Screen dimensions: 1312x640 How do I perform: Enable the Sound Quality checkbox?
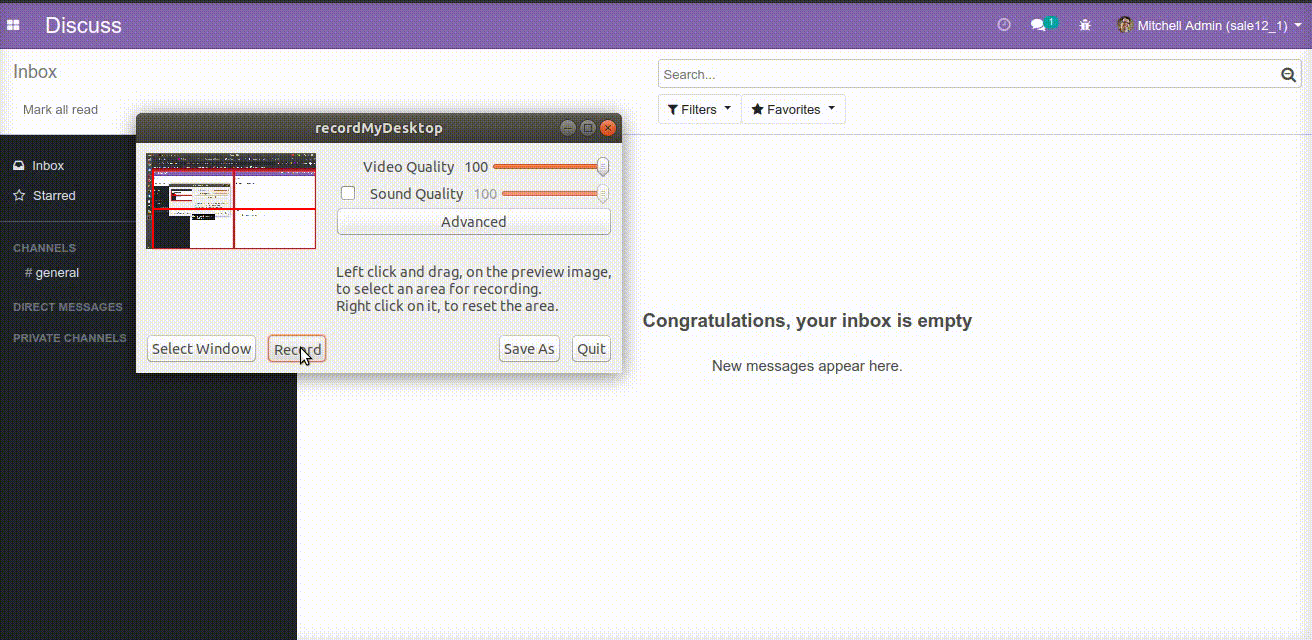(348, 193)
